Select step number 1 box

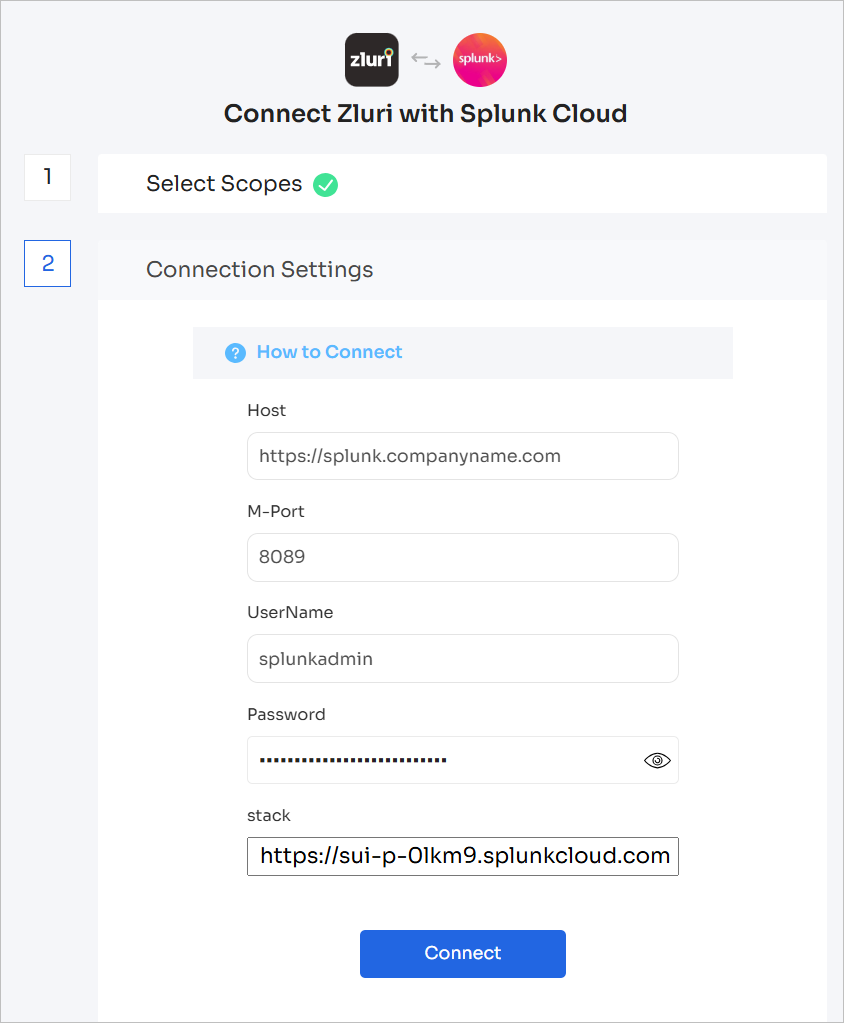coord(48,177)
